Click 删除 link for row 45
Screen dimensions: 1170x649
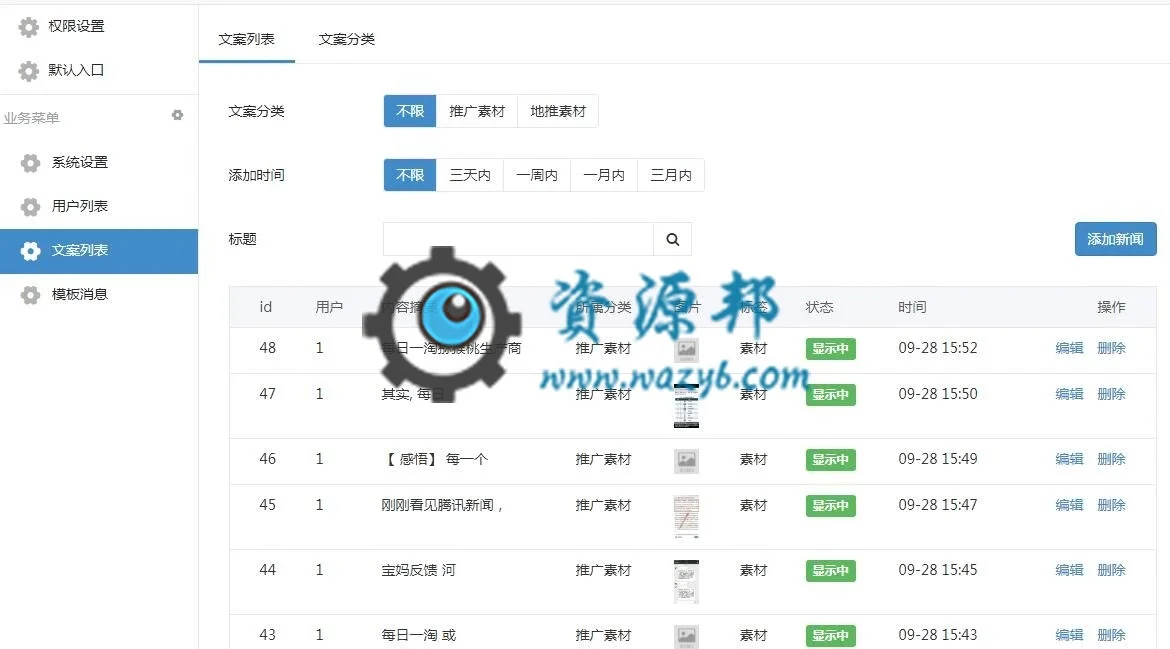click(1111, 505)
